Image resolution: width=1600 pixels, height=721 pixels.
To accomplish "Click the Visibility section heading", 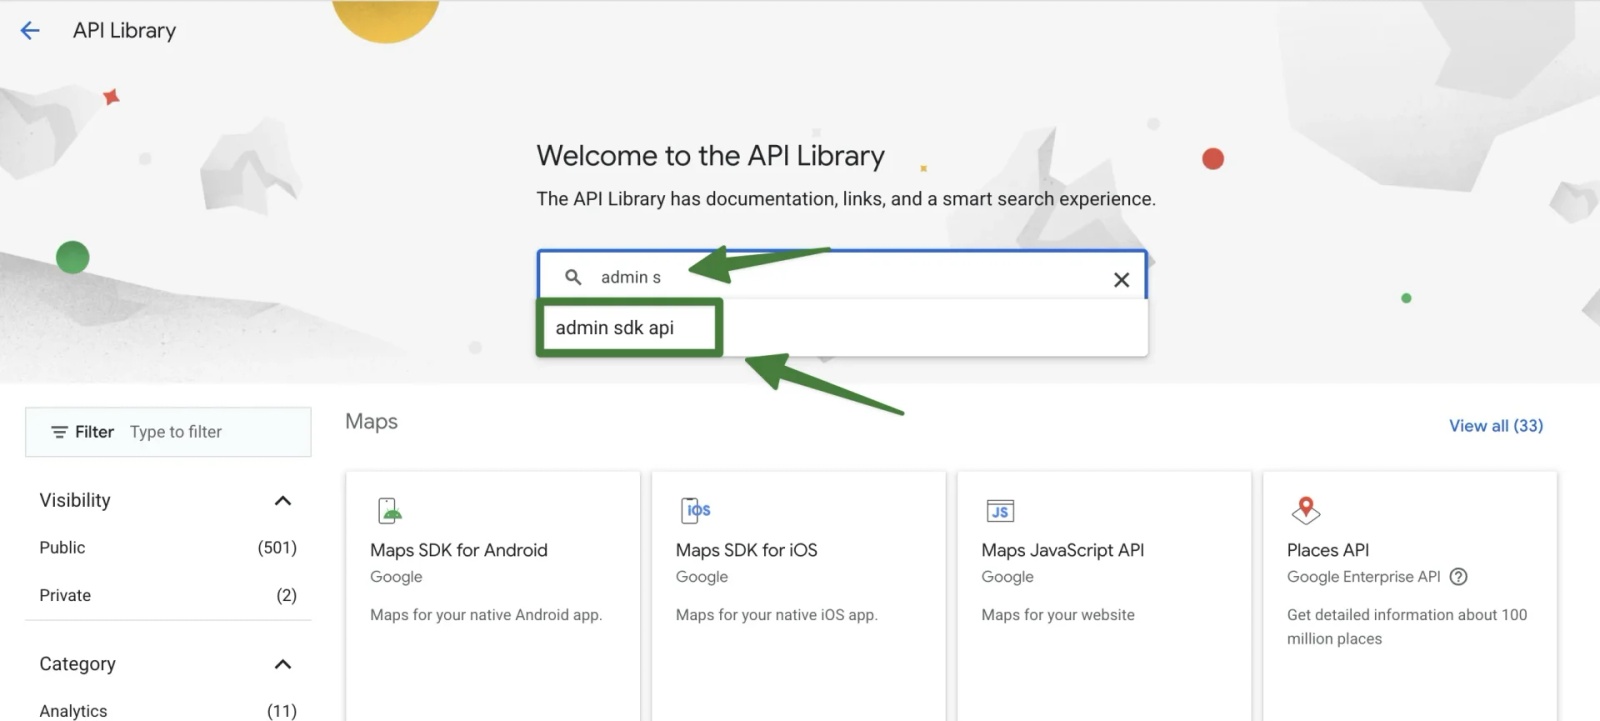I will click(x=75, y=500).
